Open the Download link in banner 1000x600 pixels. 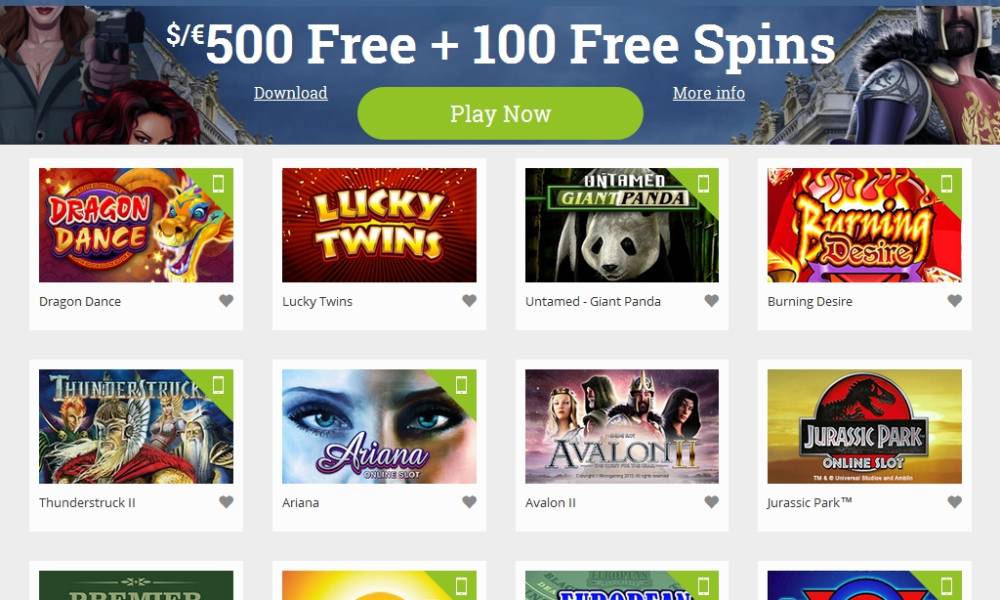291,93
